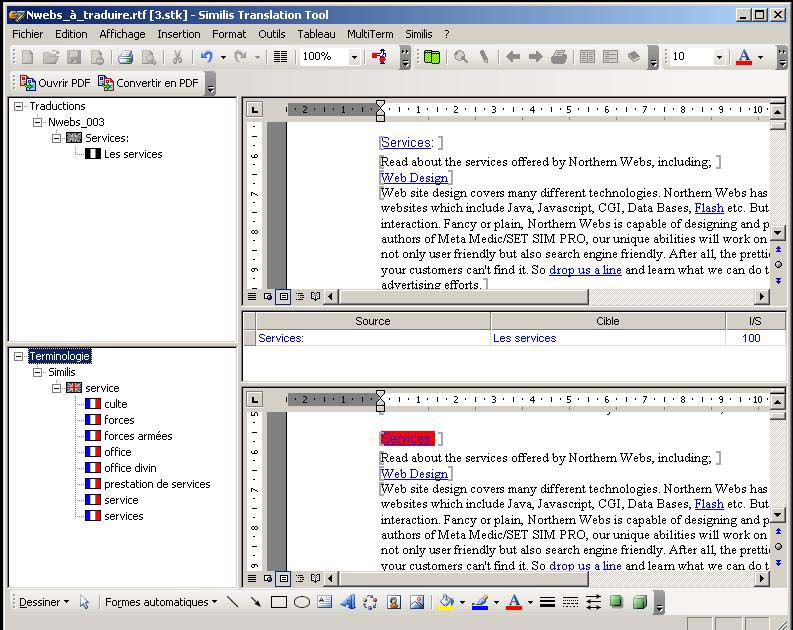Open the MultiTerm menu
Image resolution: width=793 pixels, height=630 pixels.
370,34
